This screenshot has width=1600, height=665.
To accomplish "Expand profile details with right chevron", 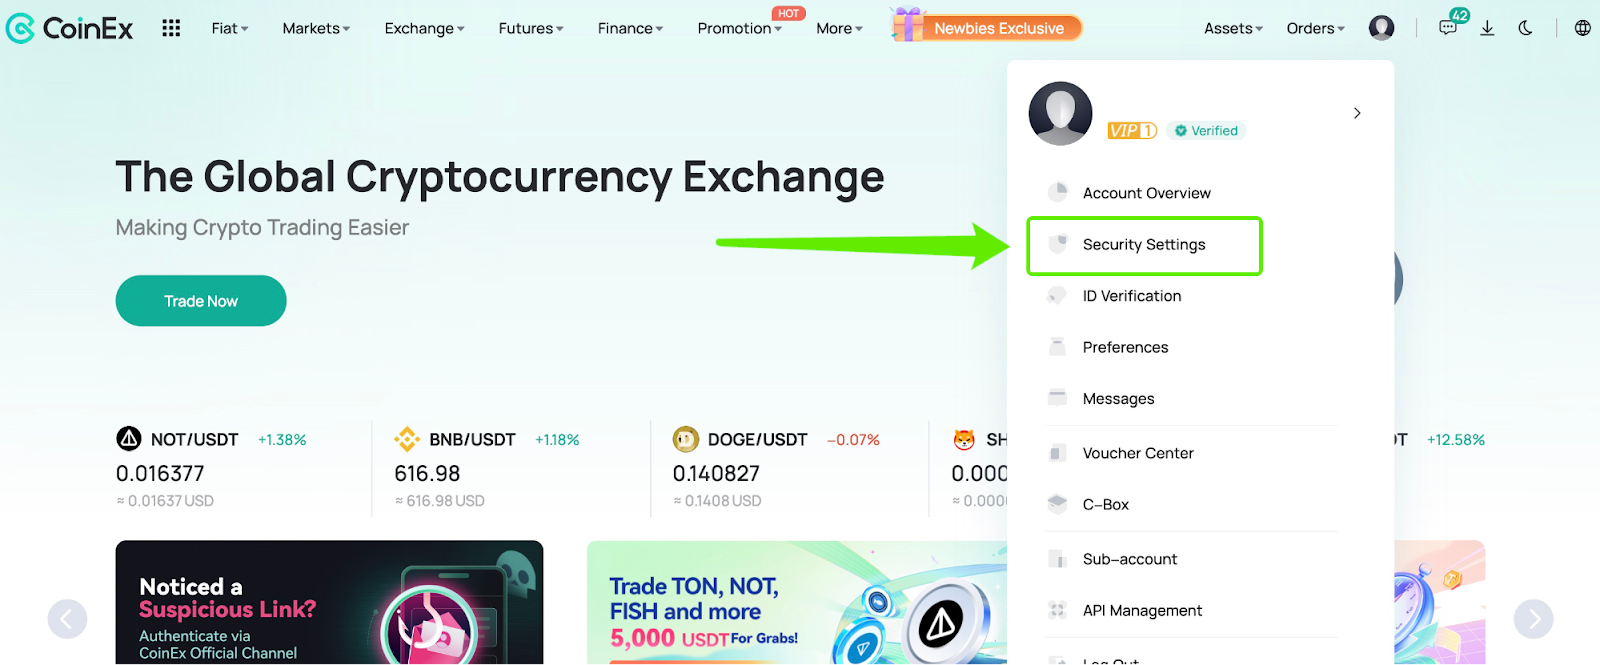I will pos(1357,113).
